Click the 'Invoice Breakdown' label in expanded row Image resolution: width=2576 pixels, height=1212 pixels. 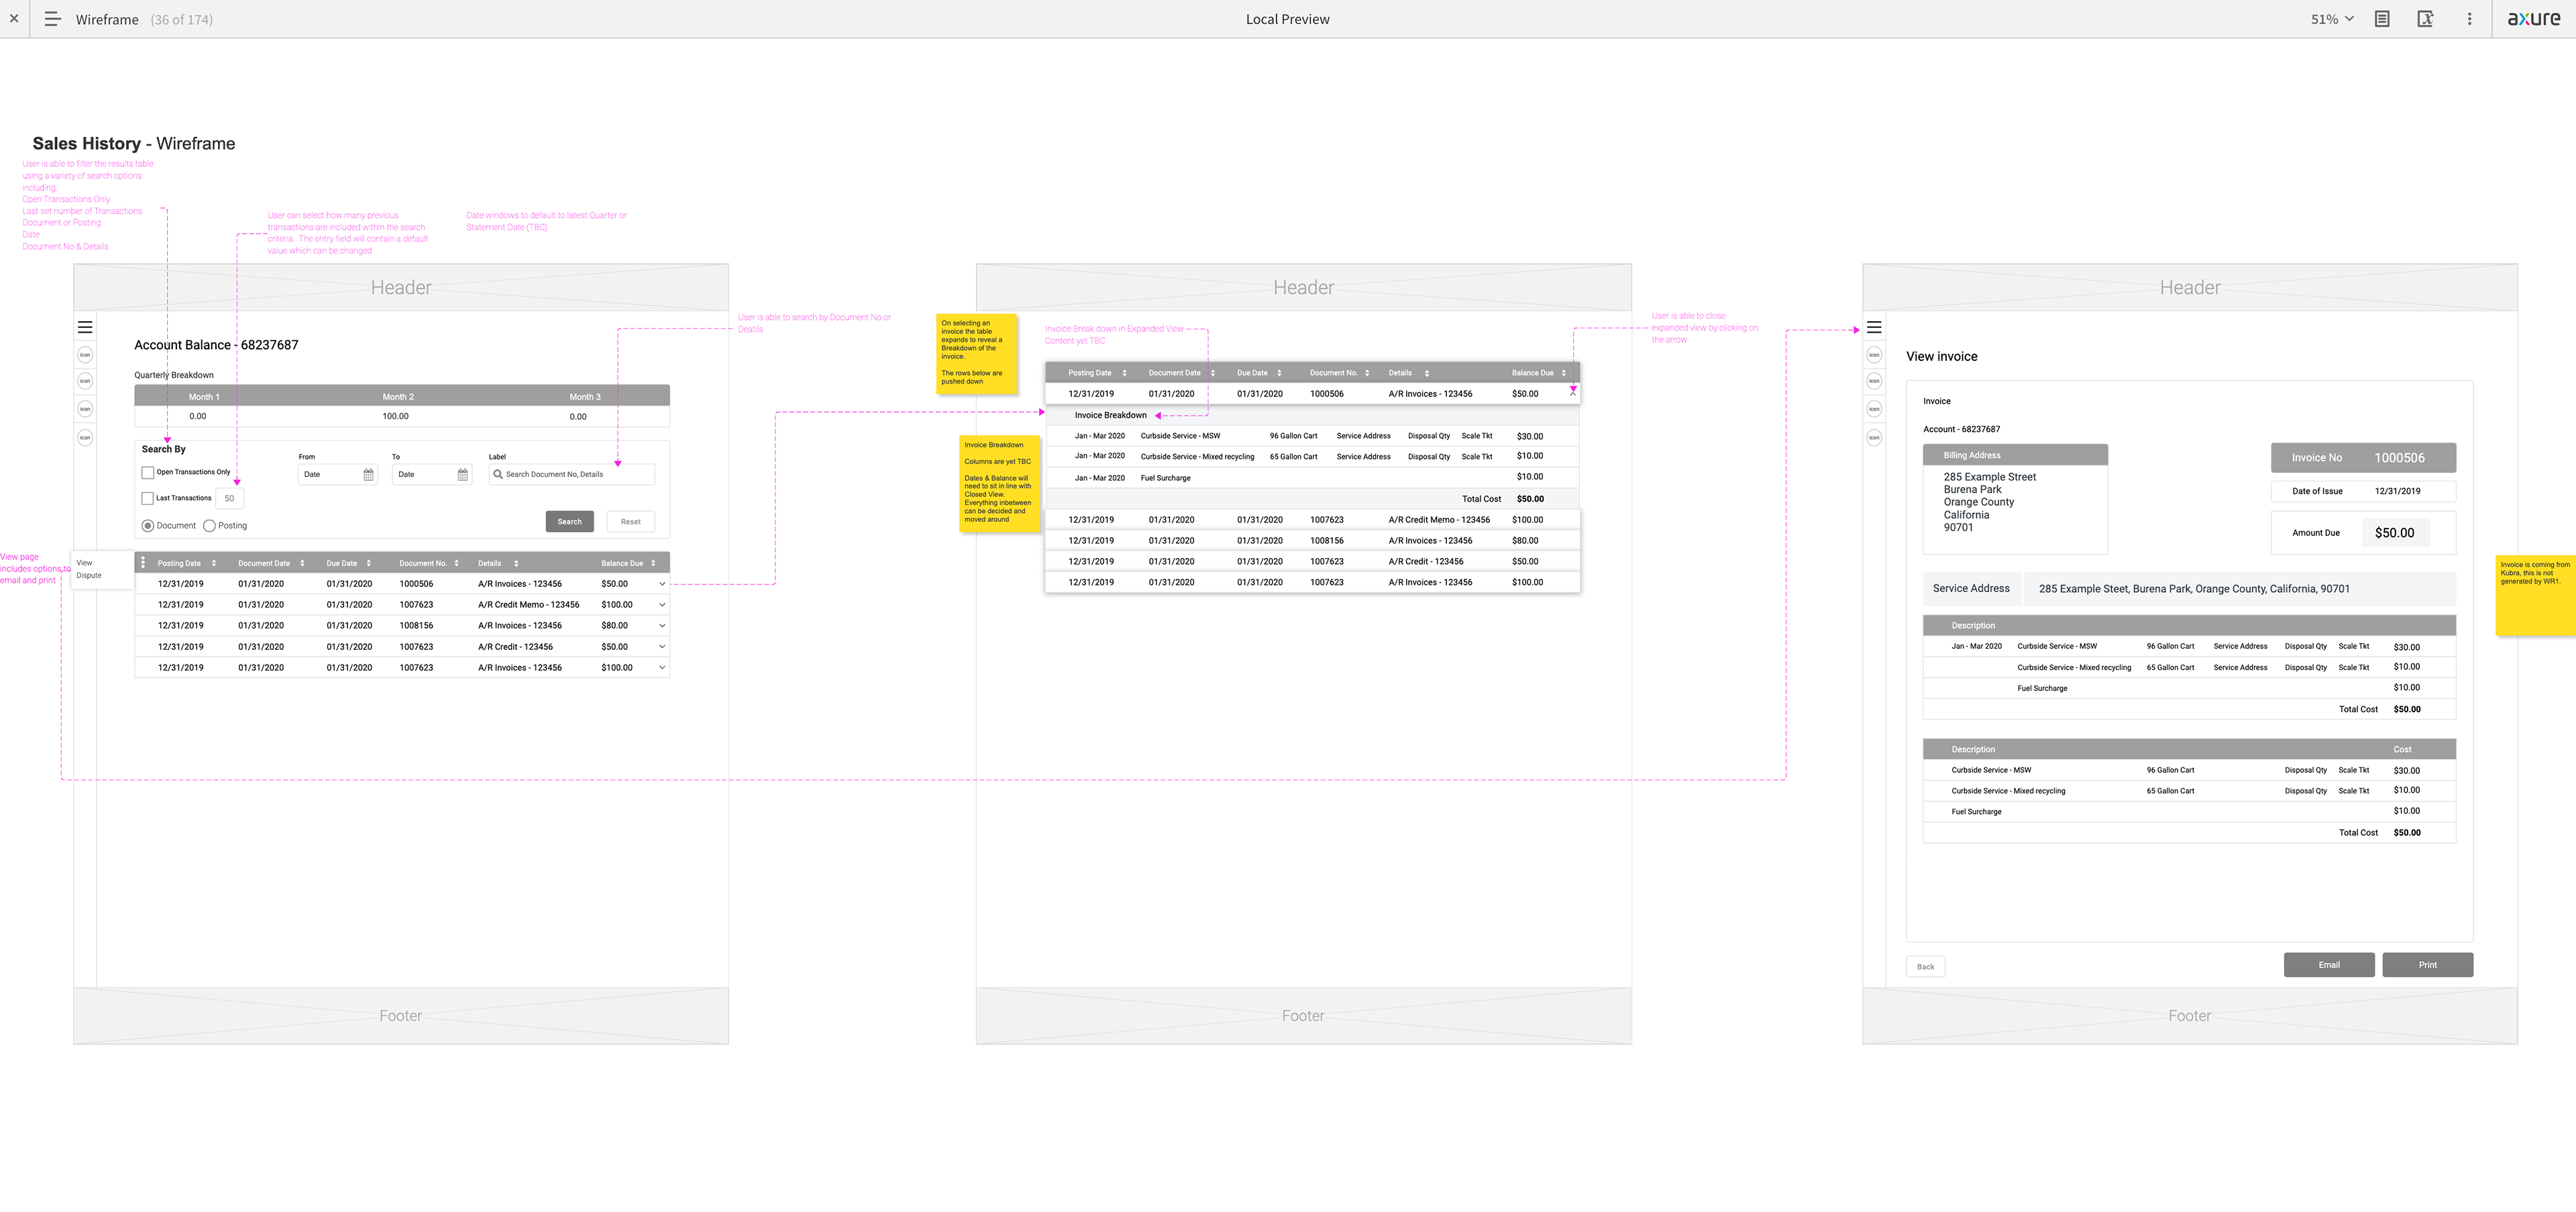(x=1110, y=415)
